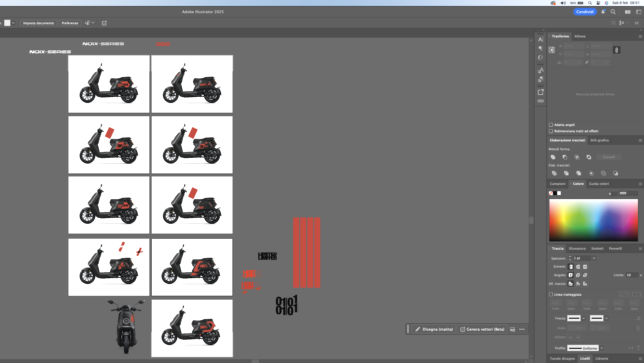Open the OpenType panel icon in dock

coord(540,57)
